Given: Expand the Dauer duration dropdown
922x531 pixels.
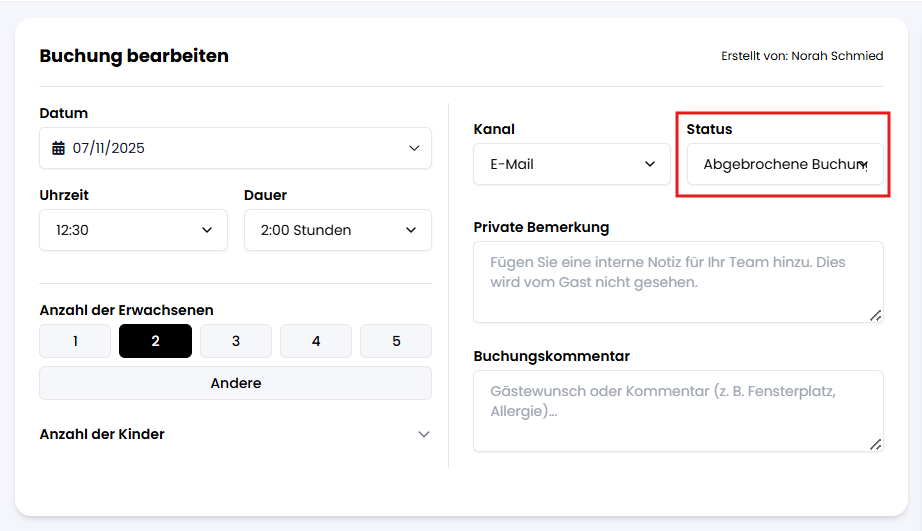Looking at the screenshot, I should (x=337, y=230).
